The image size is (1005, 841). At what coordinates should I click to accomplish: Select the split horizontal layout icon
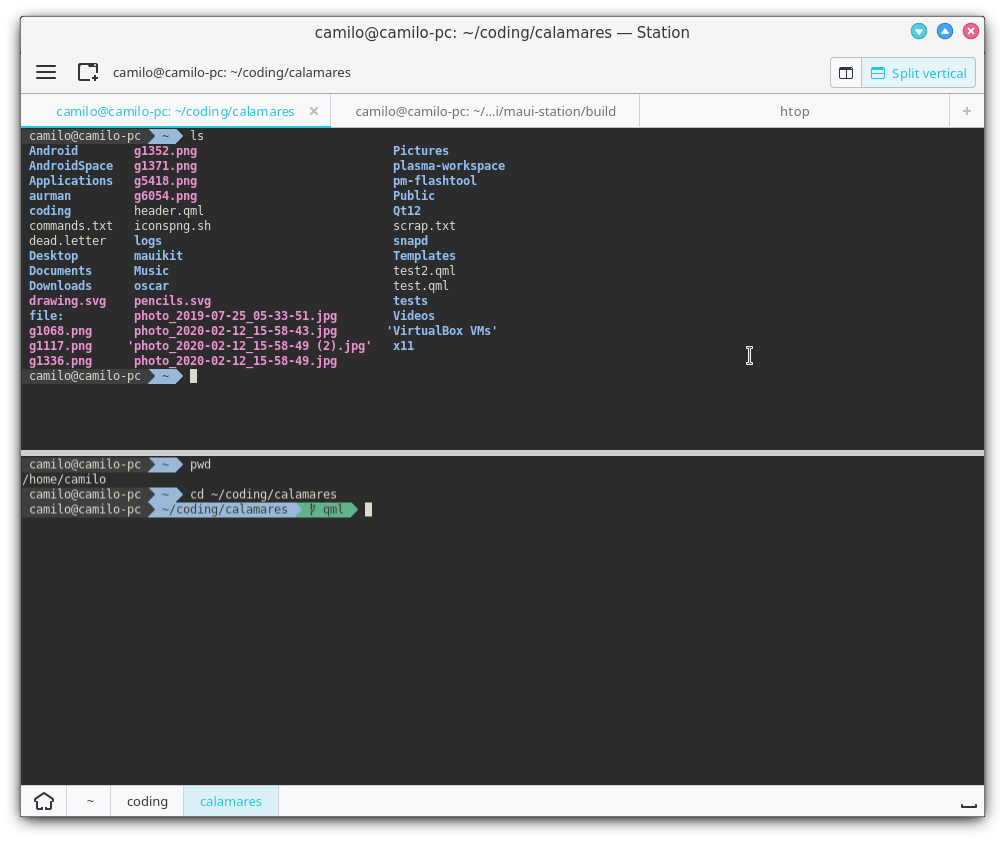pos(845,72)
